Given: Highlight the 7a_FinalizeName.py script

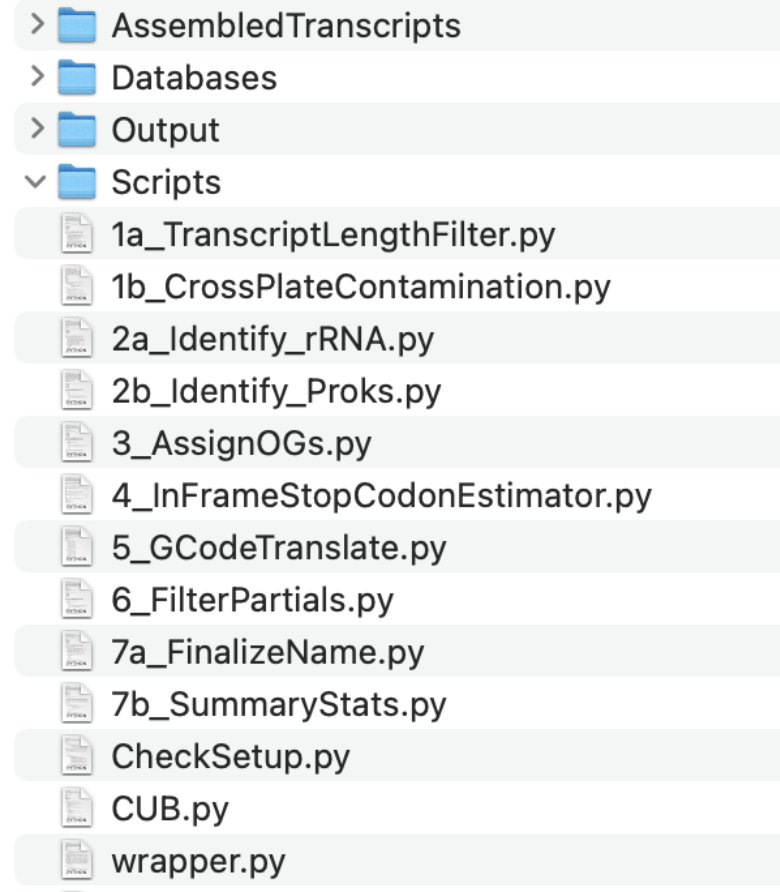Looking at the screenshot, I should 267,652.
